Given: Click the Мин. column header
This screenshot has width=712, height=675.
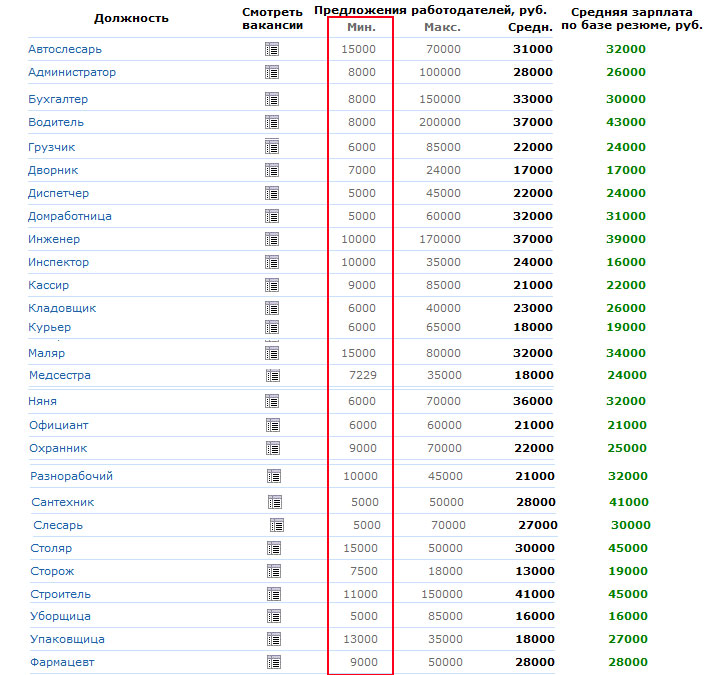Looking at the screenshot, I should [360, 27].
